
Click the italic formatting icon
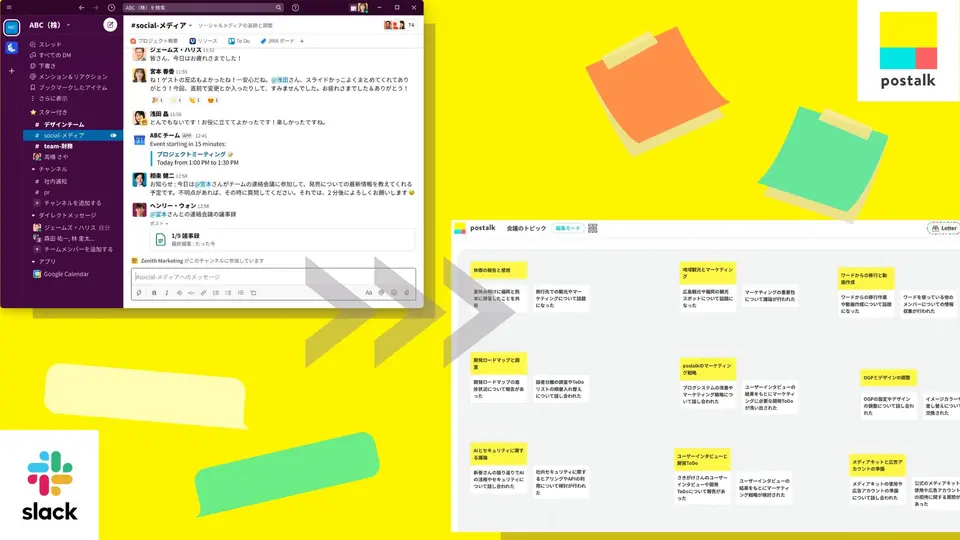pos(166,293)
